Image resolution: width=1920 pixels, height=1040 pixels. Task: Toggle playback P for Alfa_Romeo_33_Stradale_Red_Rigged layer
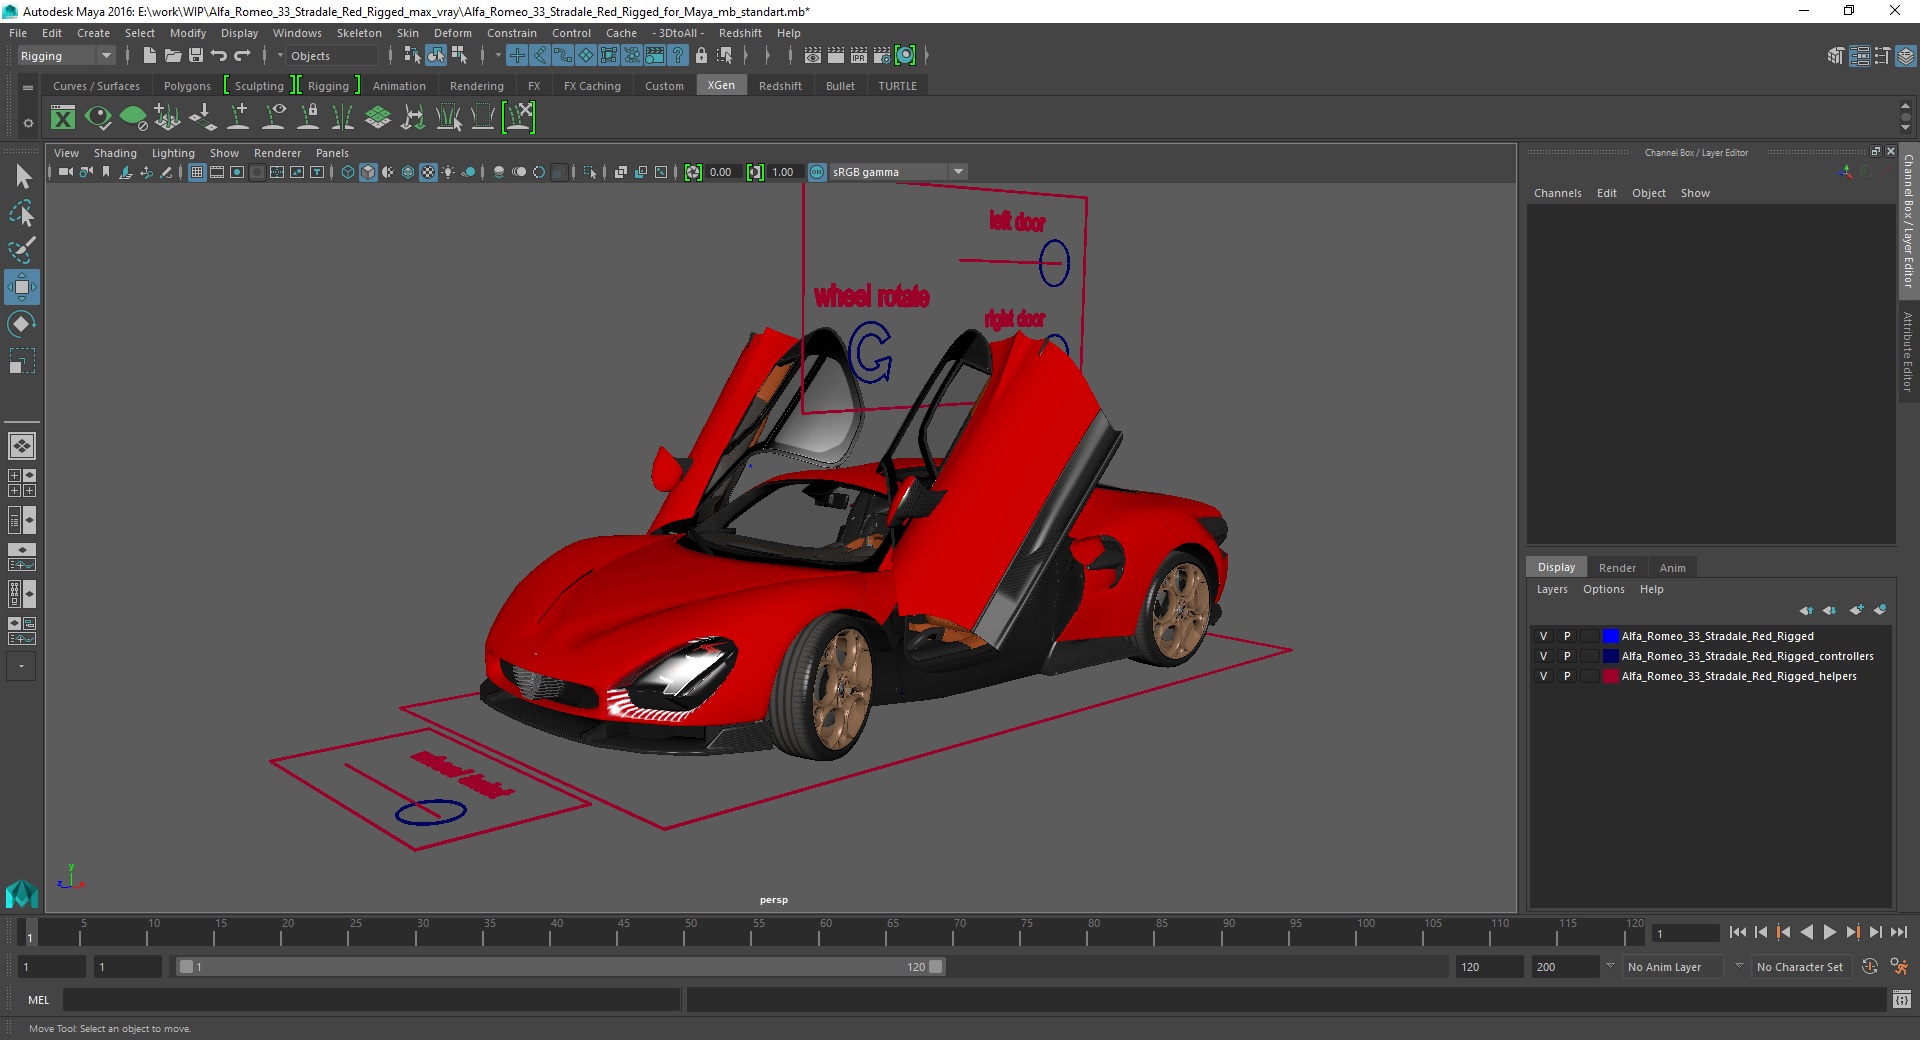point(1567,636)
